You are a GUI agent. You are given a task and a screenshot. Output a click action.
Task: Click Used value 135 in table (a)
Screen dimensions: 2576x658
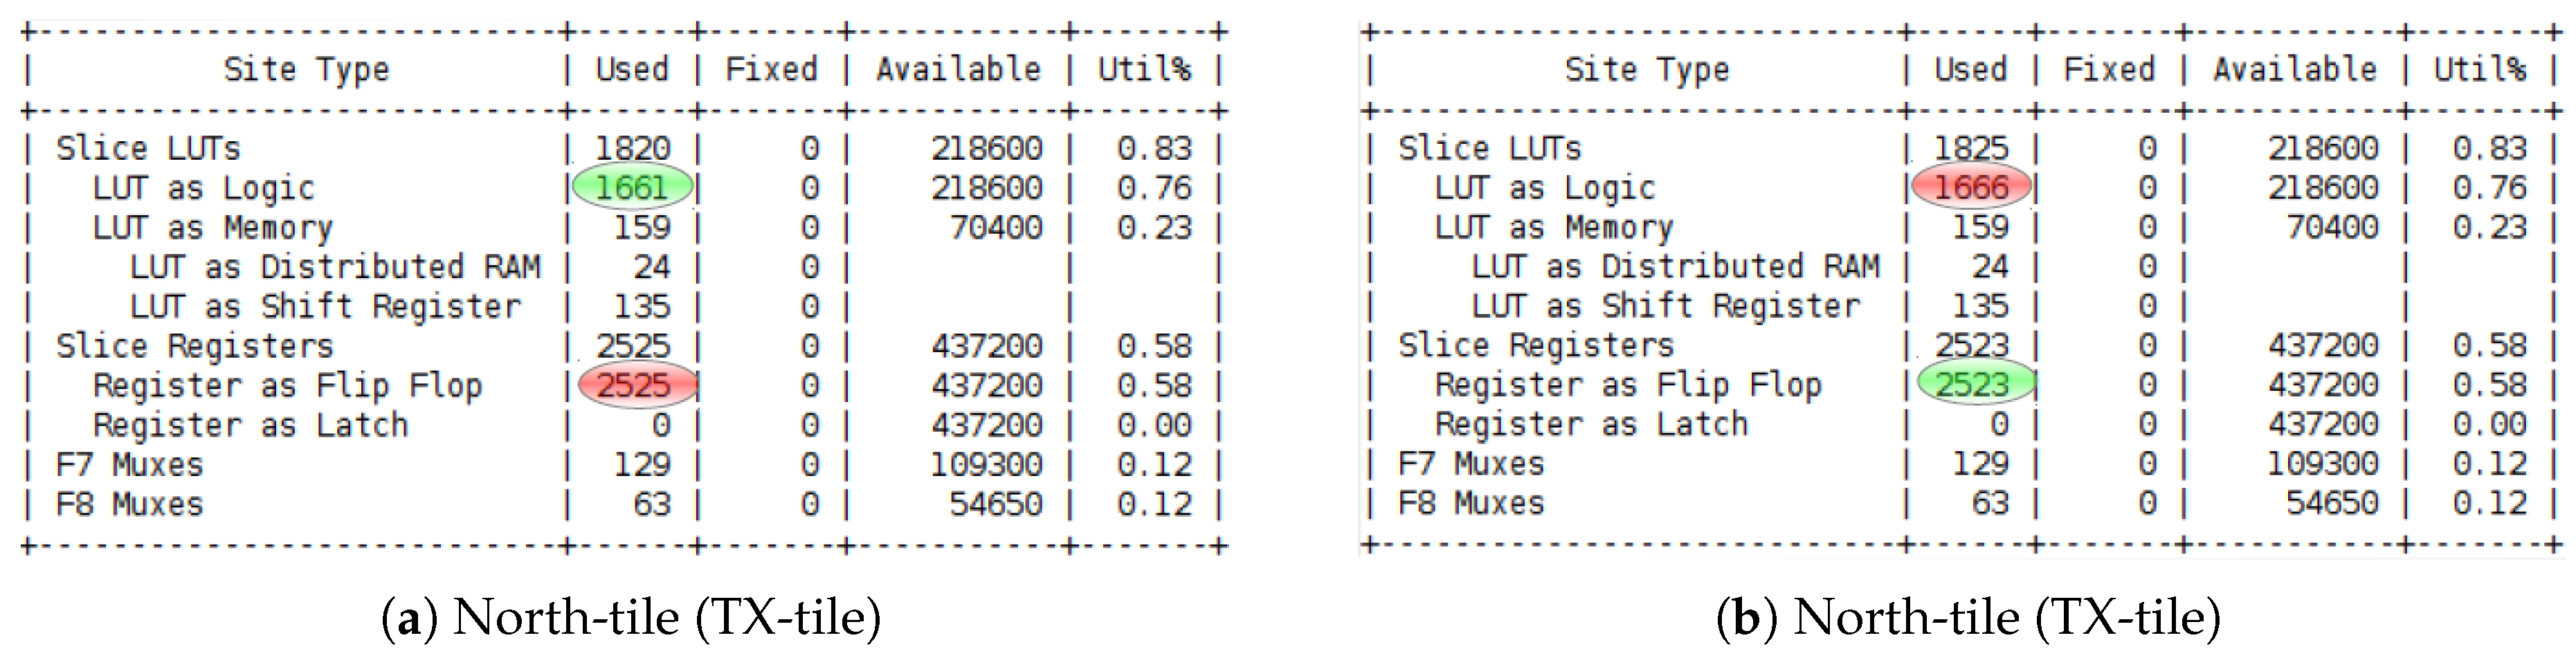(x=642, y=307)
